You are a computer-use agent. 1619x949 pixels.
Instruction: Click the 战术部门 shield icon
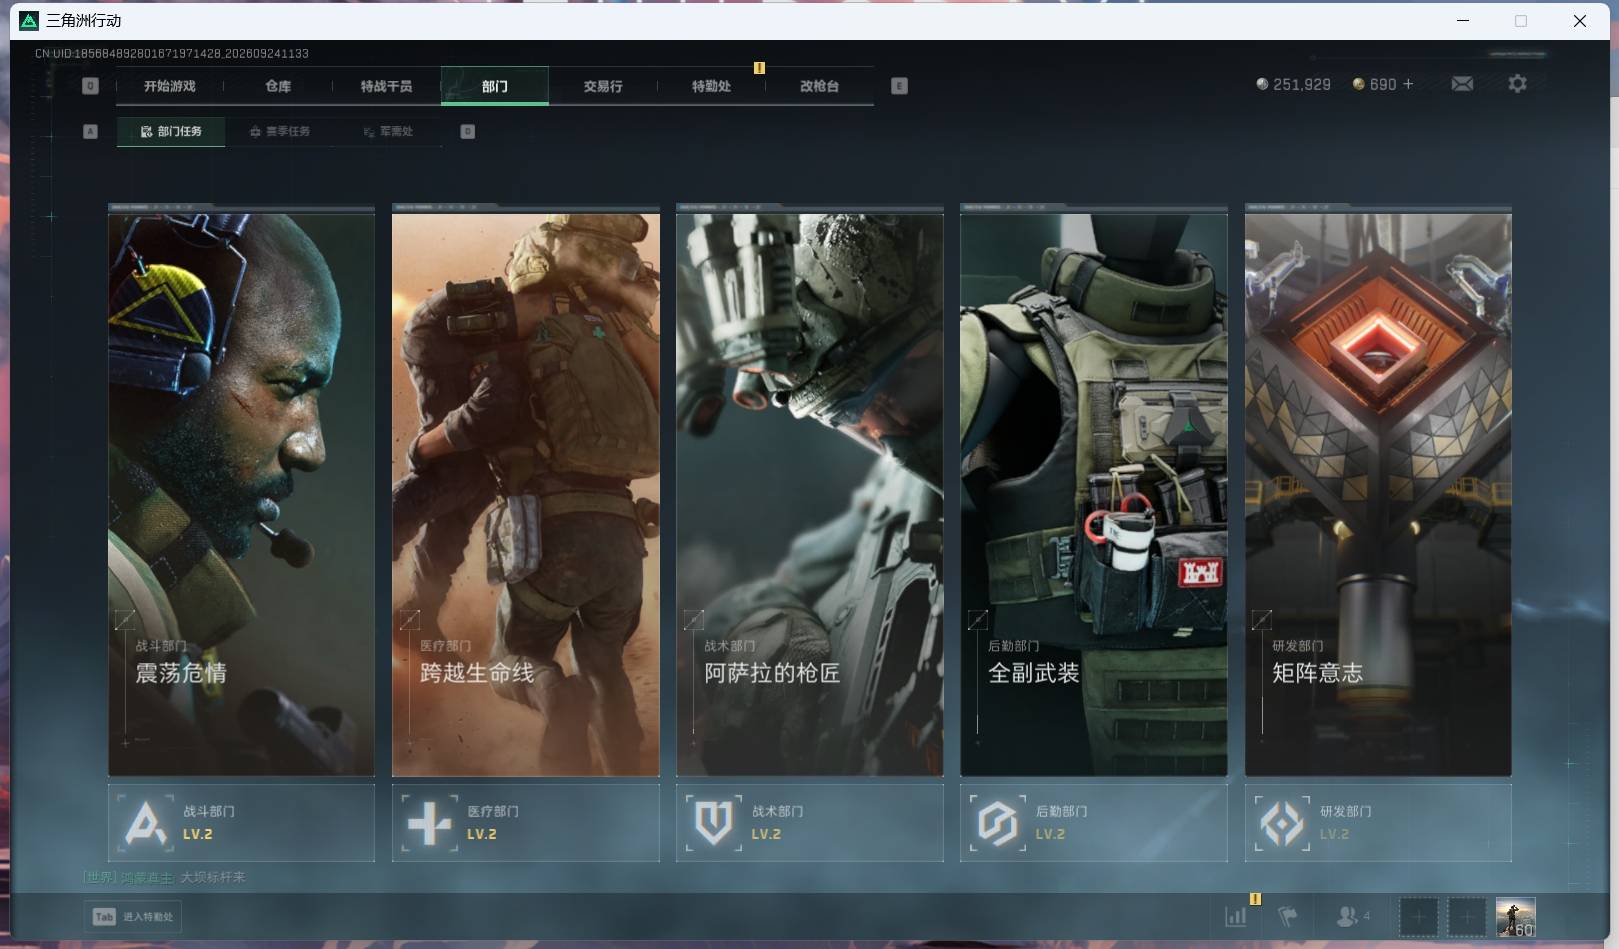tap(714, 823)
